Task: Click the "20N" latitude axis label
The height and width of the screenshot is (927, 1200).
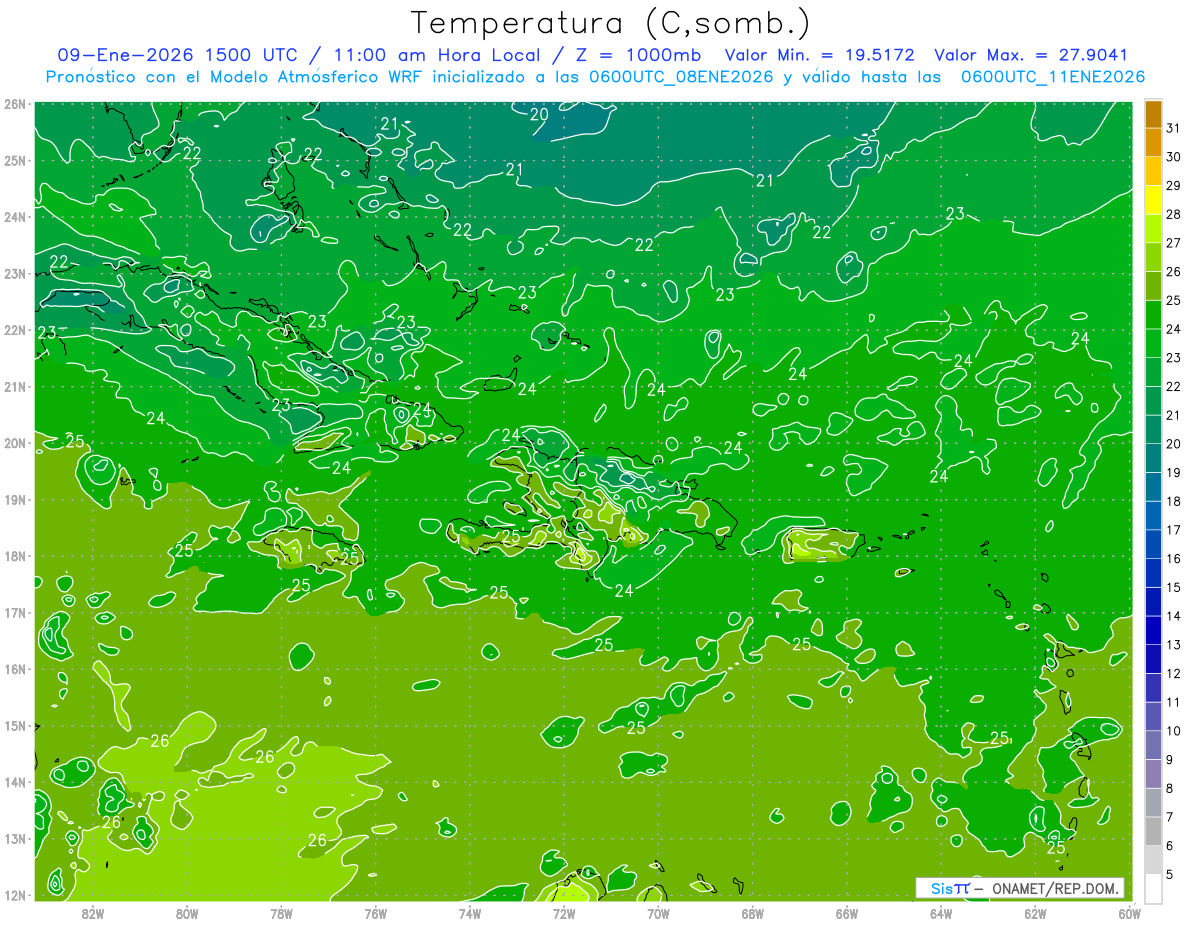Action: [15, 443]
